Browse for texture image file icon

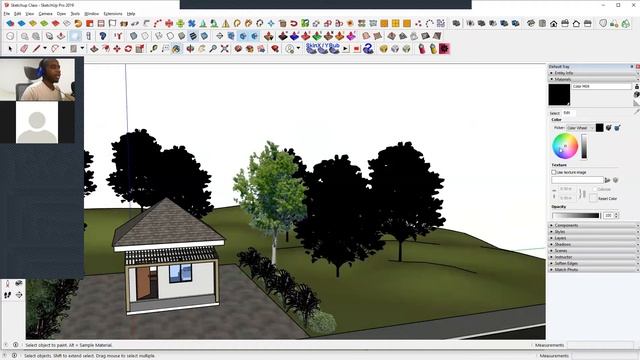(608, 180)
